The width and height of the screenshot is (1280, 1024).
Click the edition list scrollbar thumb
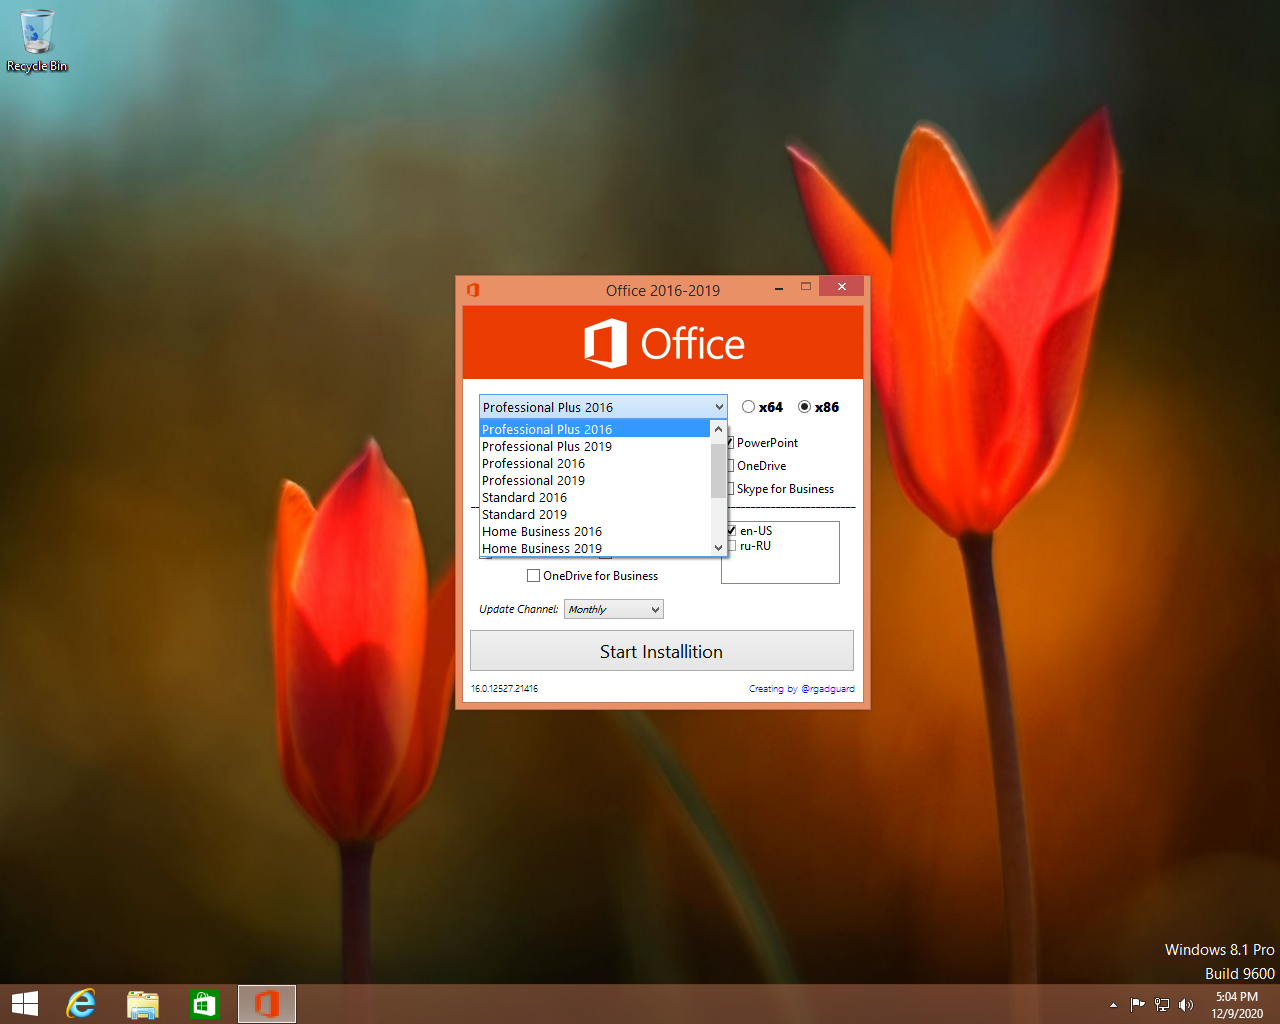(x=718, y=470)
